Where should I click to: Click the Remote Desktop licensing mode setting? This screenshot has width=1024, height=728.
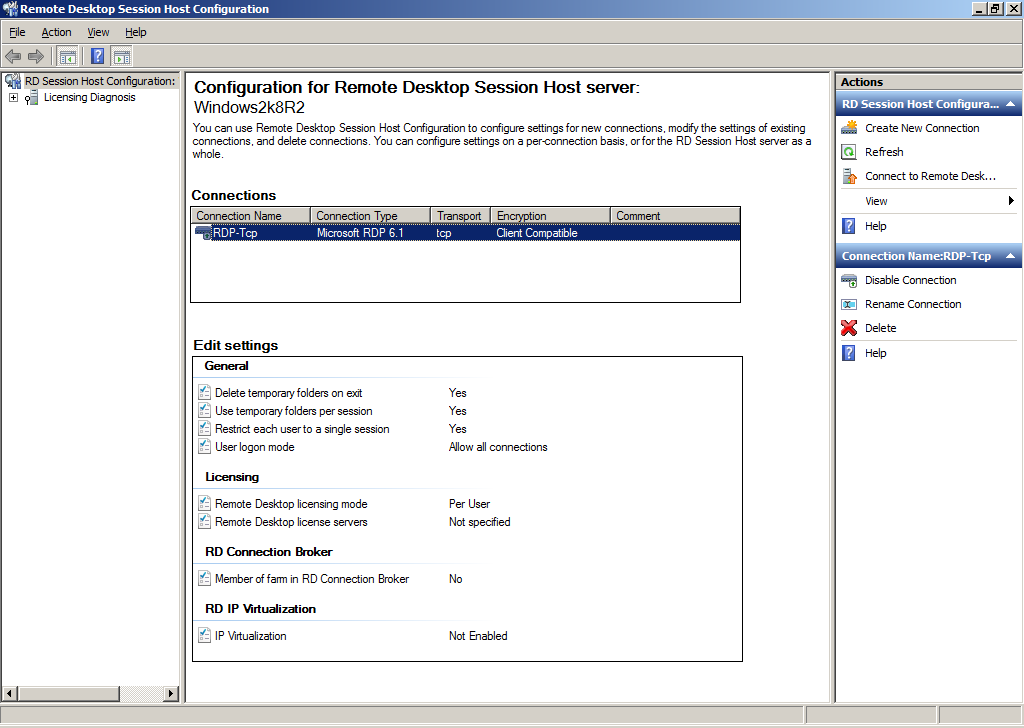point(291,504)
